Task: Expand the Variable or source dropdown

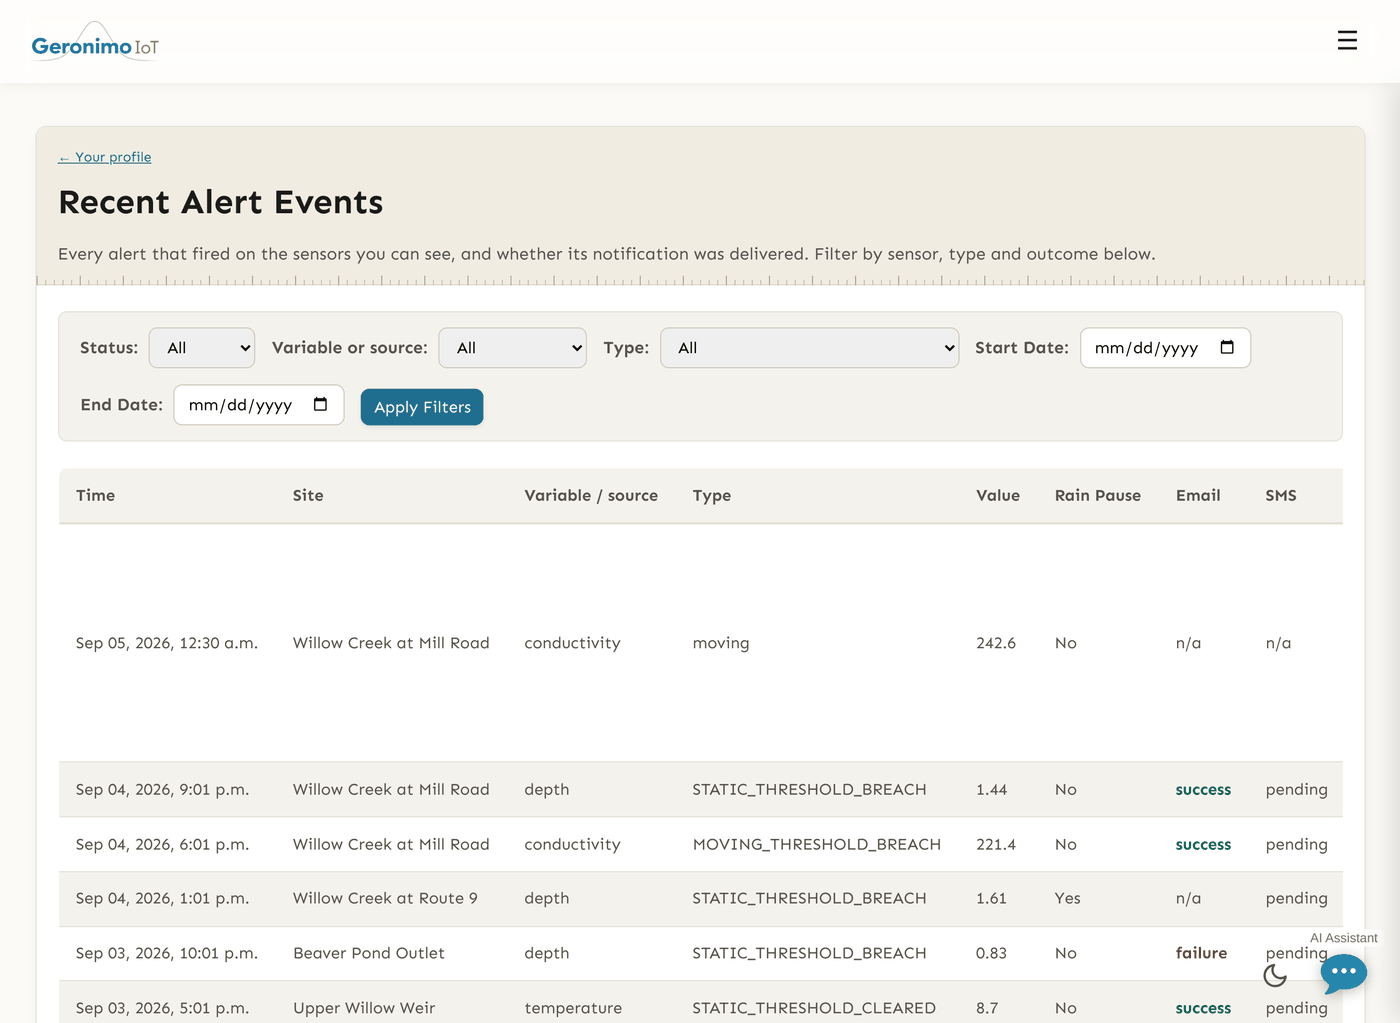Action: pyautogui.click(x=512, y=348)
